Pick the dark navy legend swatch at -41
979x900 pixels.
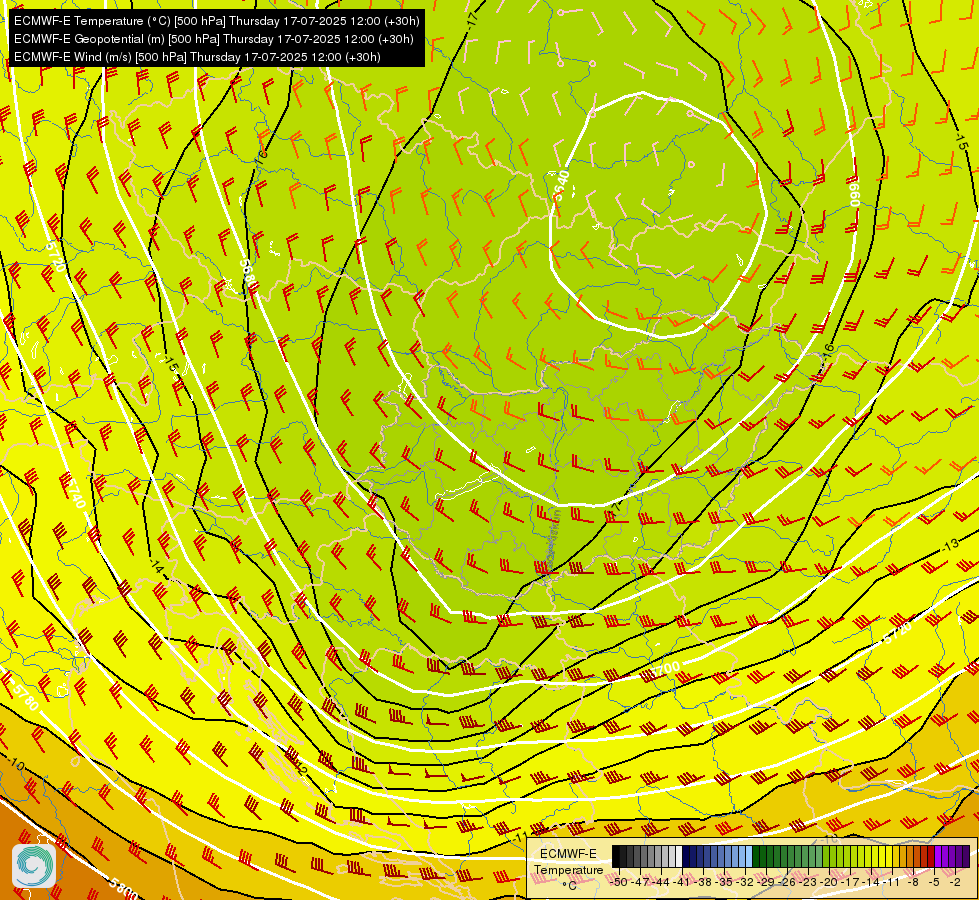(x=686, y=856)
